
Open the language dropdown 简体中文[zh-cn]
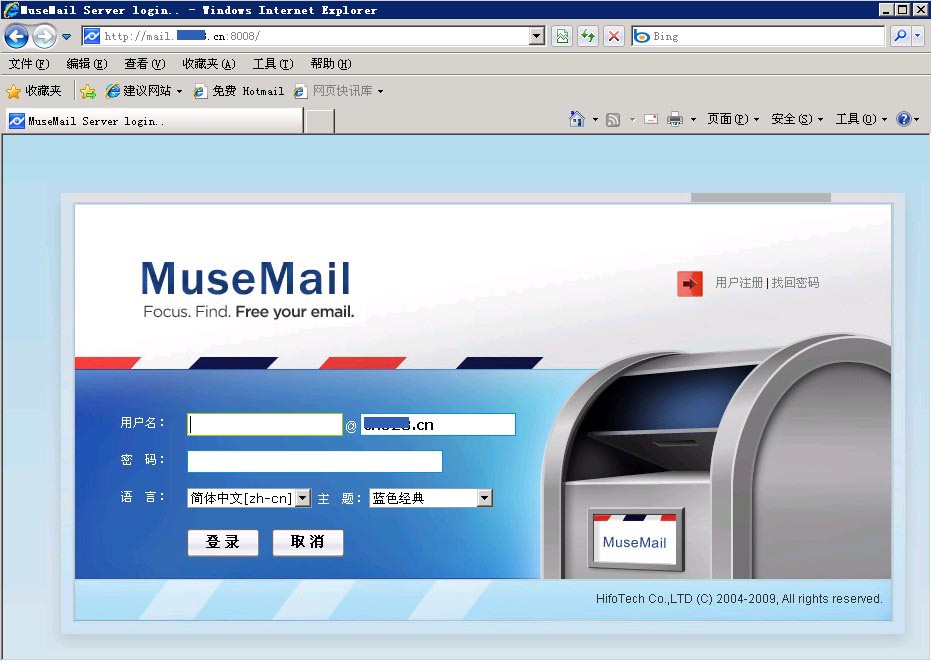tap(303, 498)
